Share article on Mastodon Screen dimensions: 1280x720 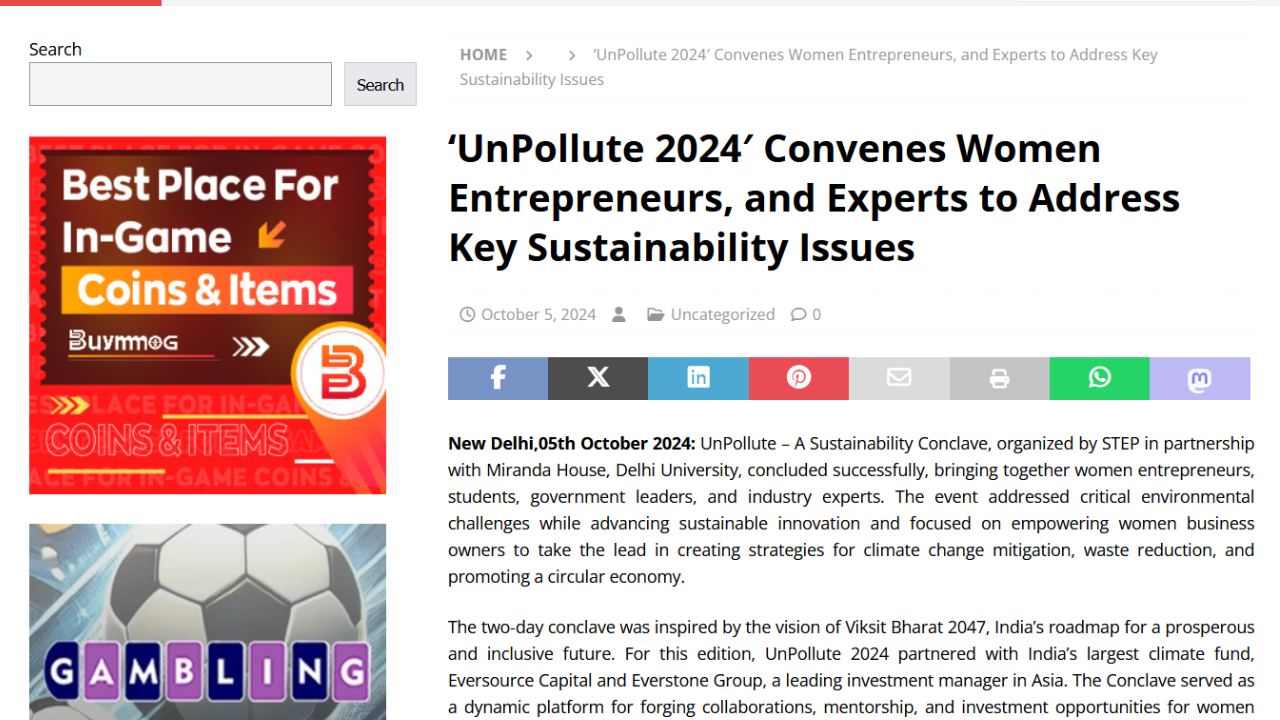[x=1199, y=378]
